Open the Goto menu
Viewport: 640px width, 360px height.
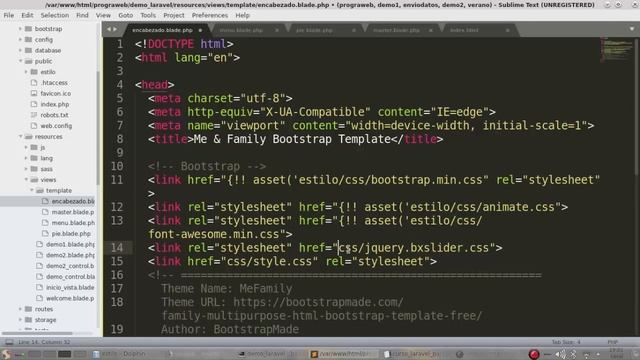tap(126, 15)
